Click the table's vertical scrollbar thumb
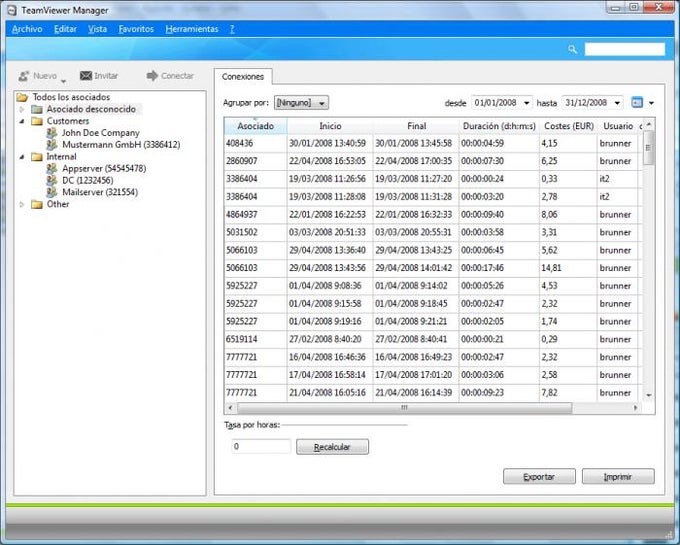 [x=648, y=148]
